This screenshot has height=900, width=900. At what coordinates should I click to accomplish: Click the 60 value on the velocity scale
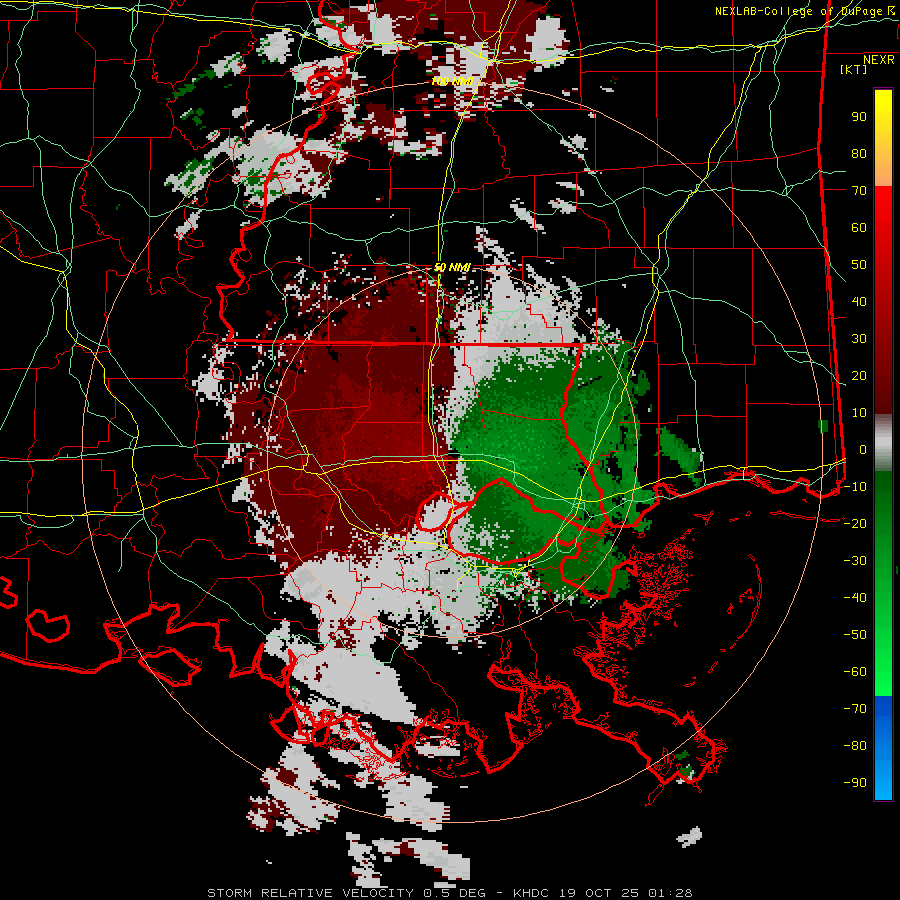(859, 227)
